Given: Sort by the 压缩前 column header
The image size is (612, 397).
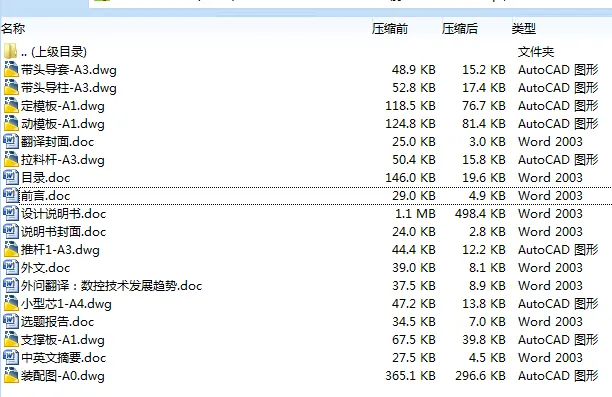Looking at the screenshot, I should click(x=390, y=28).
